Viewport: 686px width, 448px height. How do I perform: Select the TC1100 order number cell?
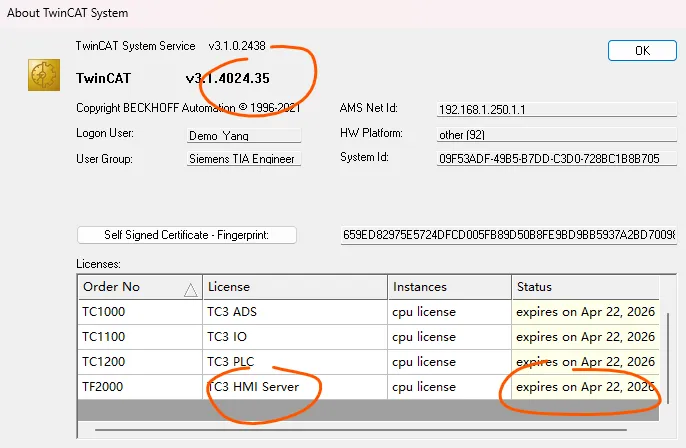tap(140, 337)
